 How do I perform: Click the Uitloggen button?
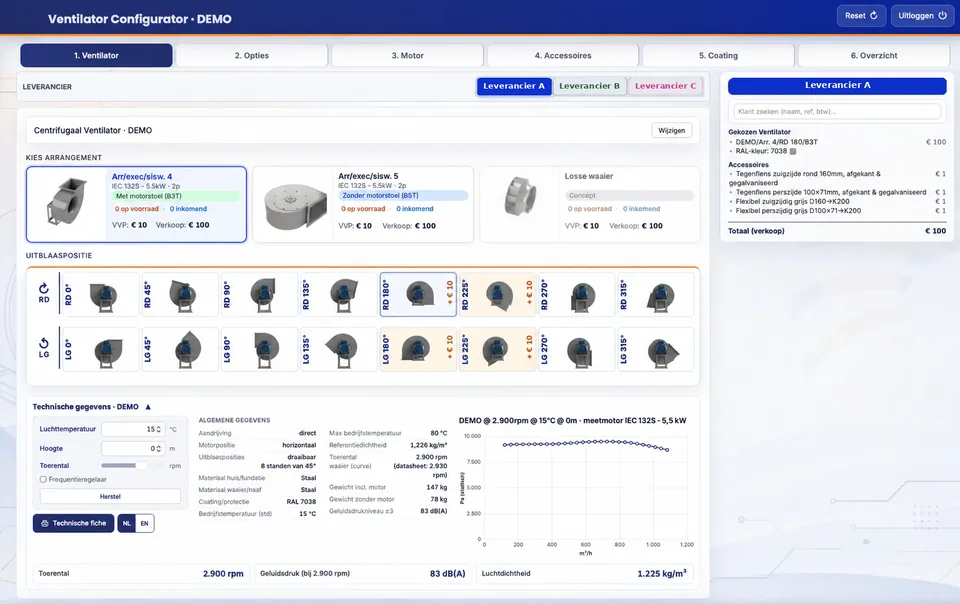coord(922,16)
